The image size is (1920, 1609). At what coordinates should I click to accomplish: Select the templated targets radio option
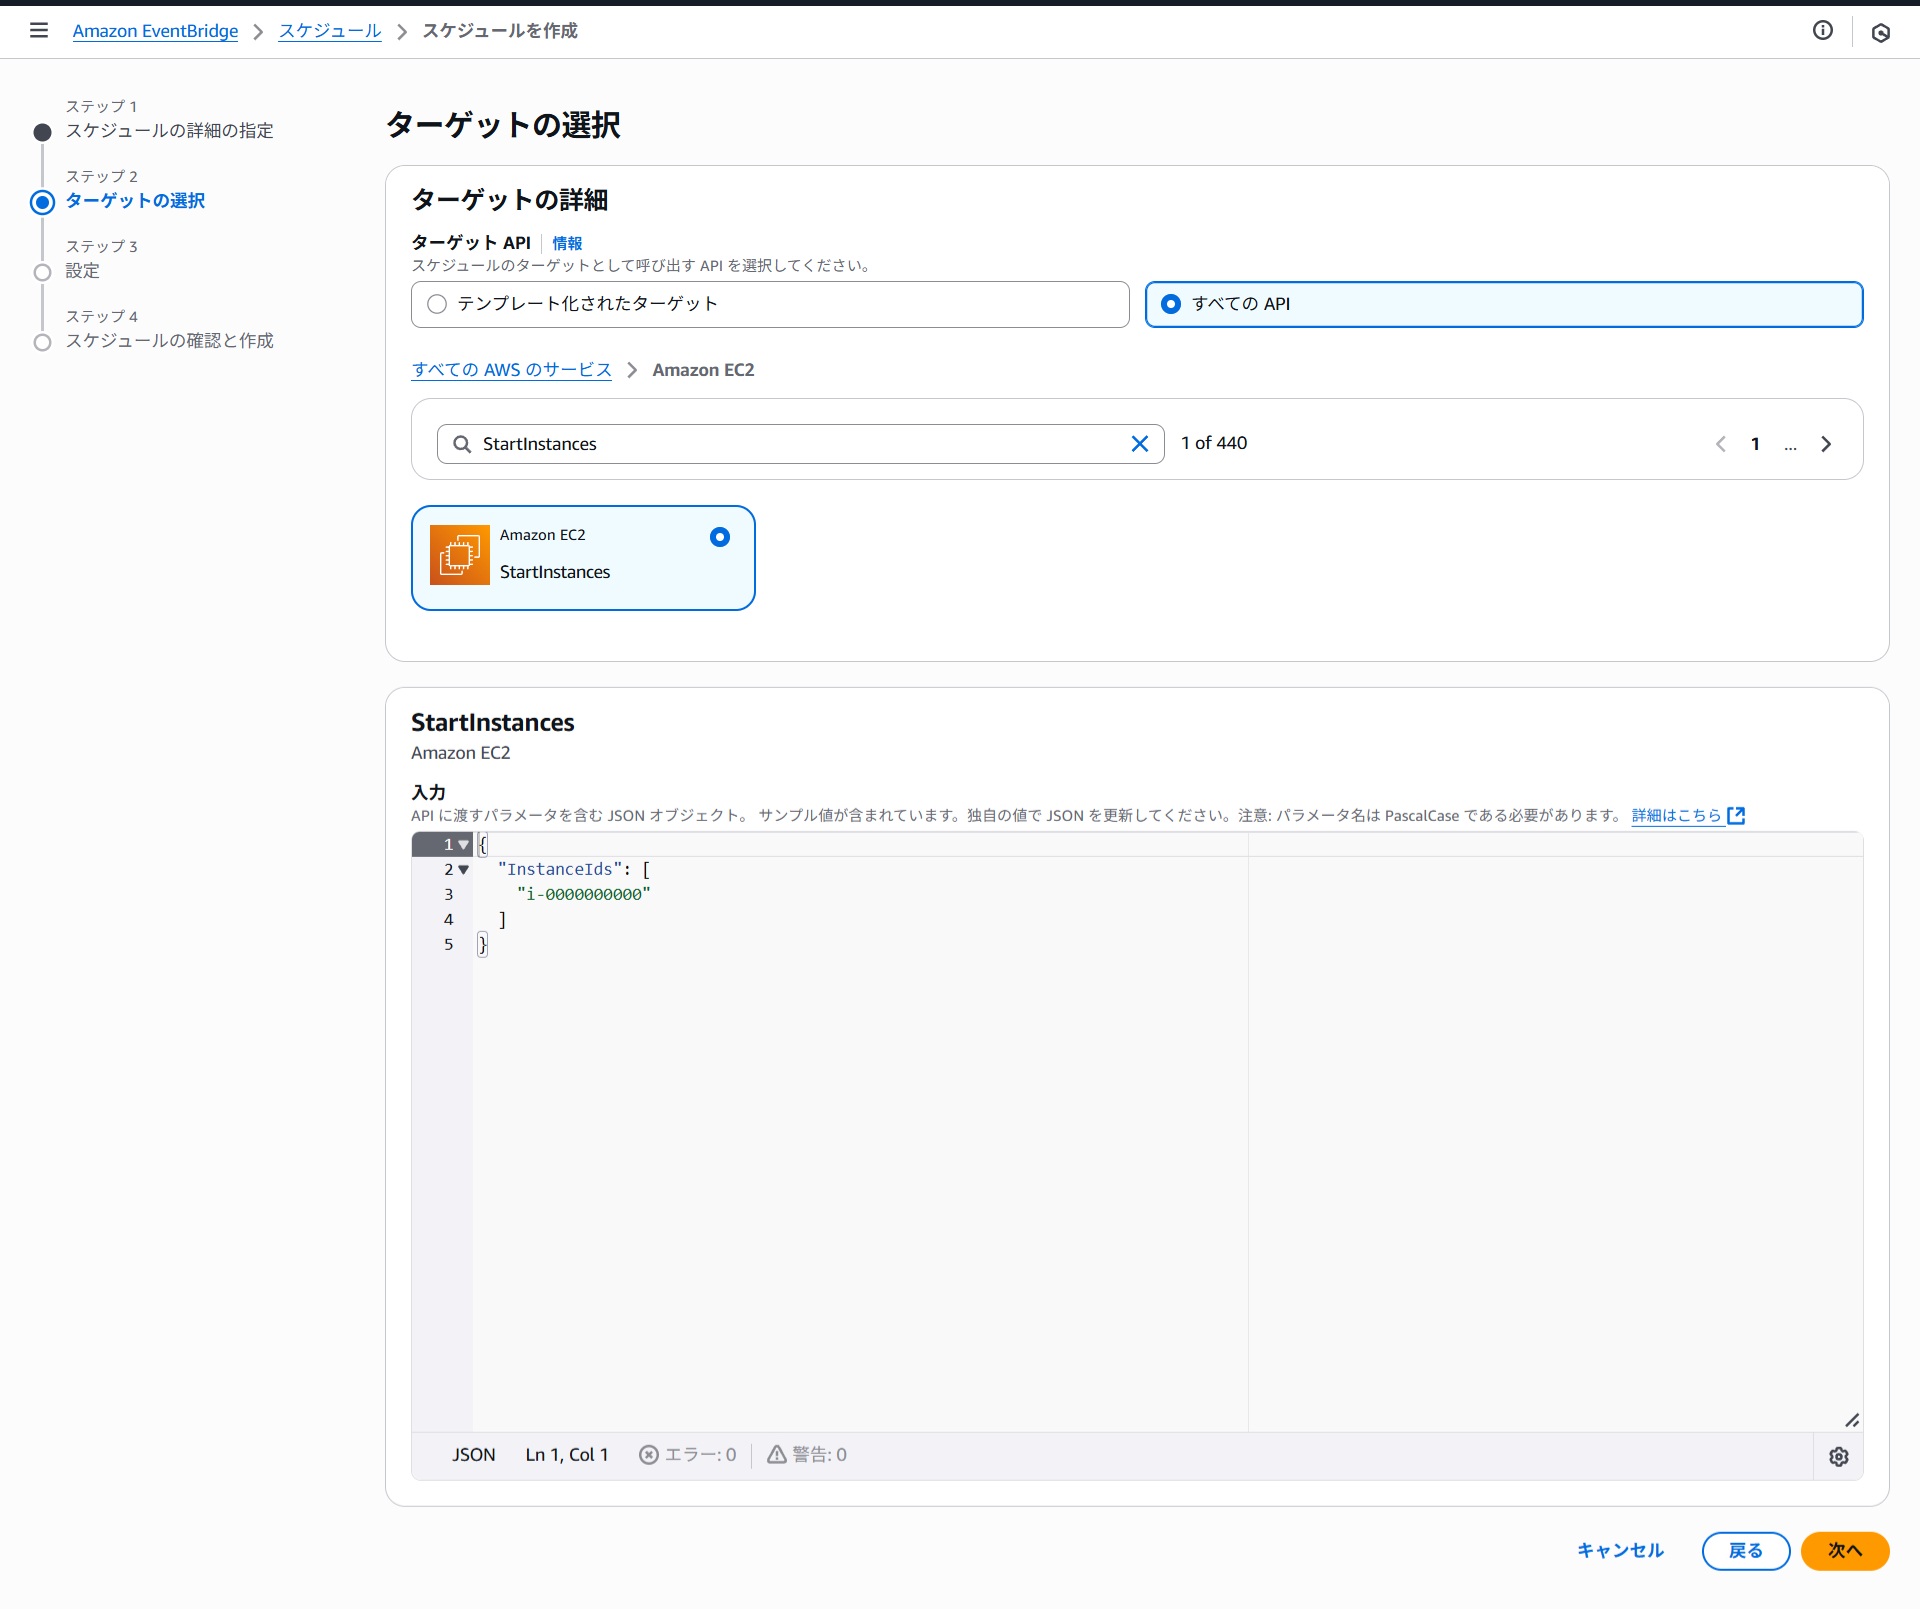(x=437, y=304)
